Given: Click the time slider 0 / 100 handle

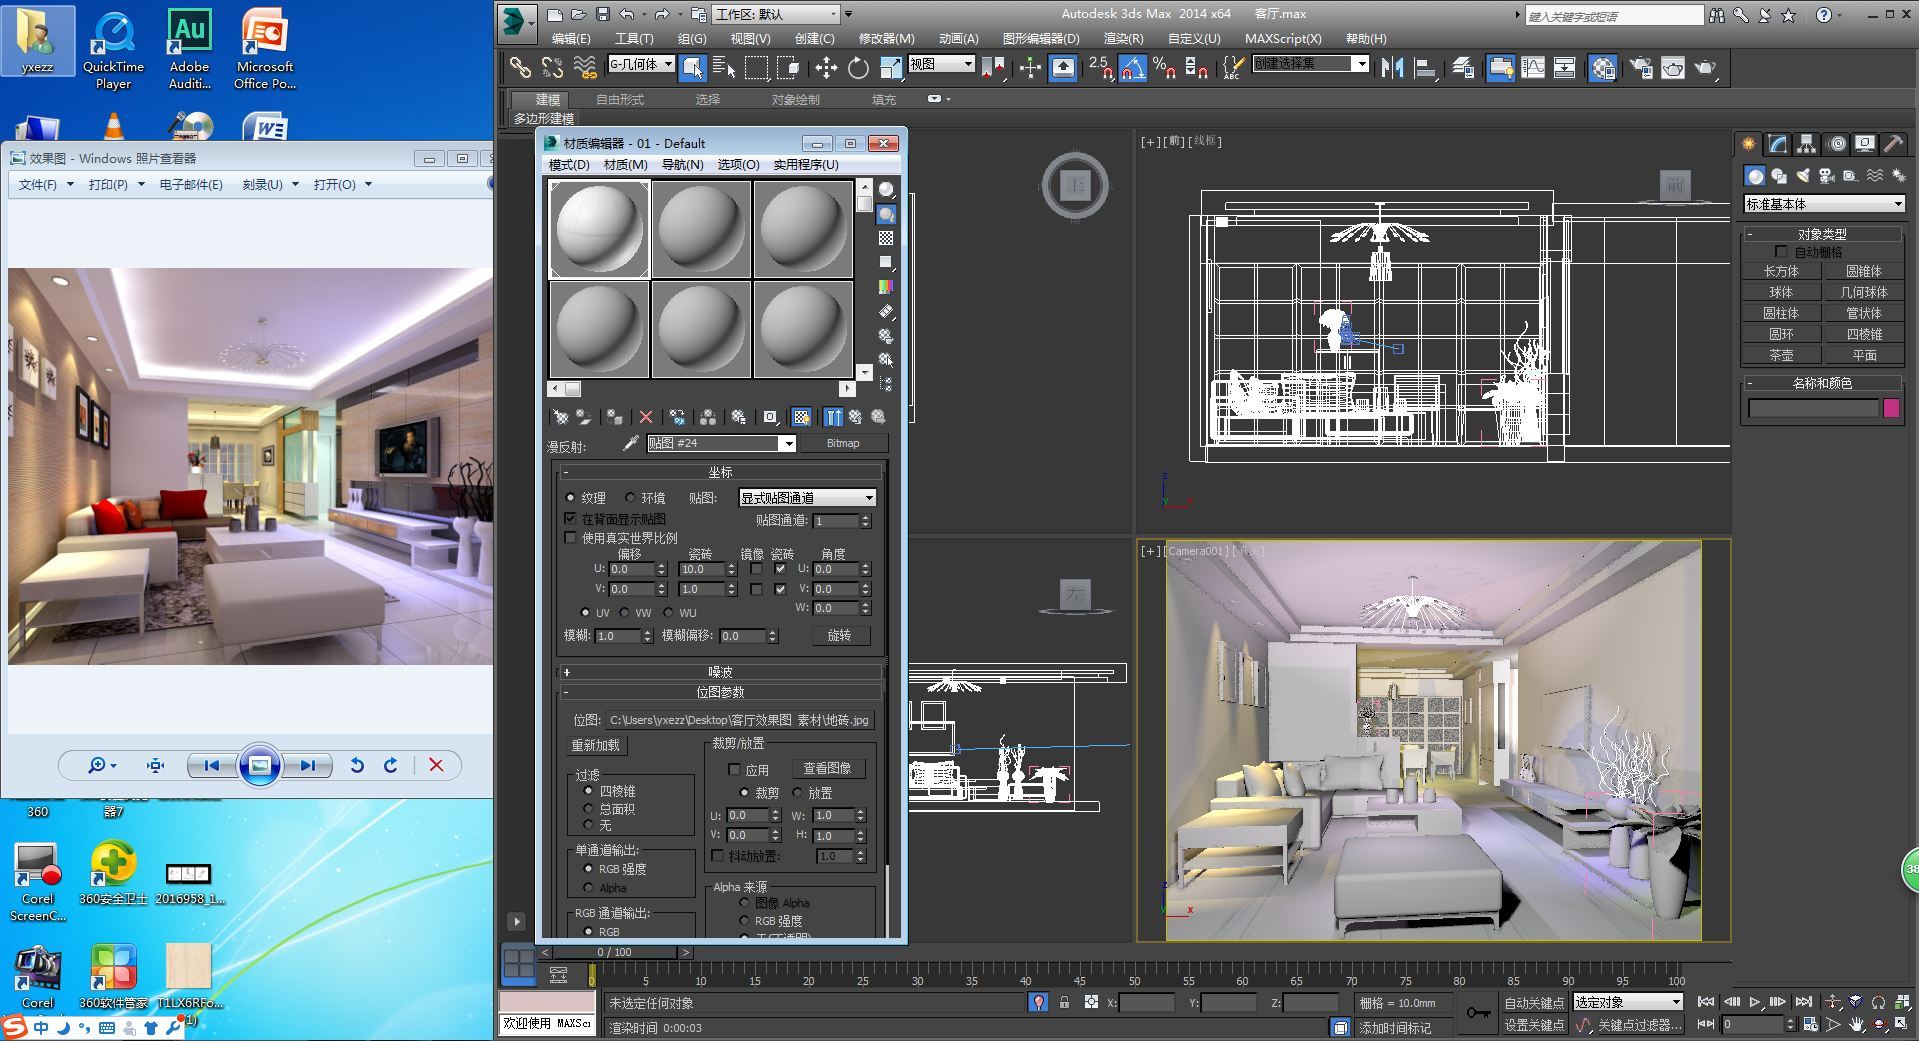Looking at the screenshot, I should click(615, 952).
